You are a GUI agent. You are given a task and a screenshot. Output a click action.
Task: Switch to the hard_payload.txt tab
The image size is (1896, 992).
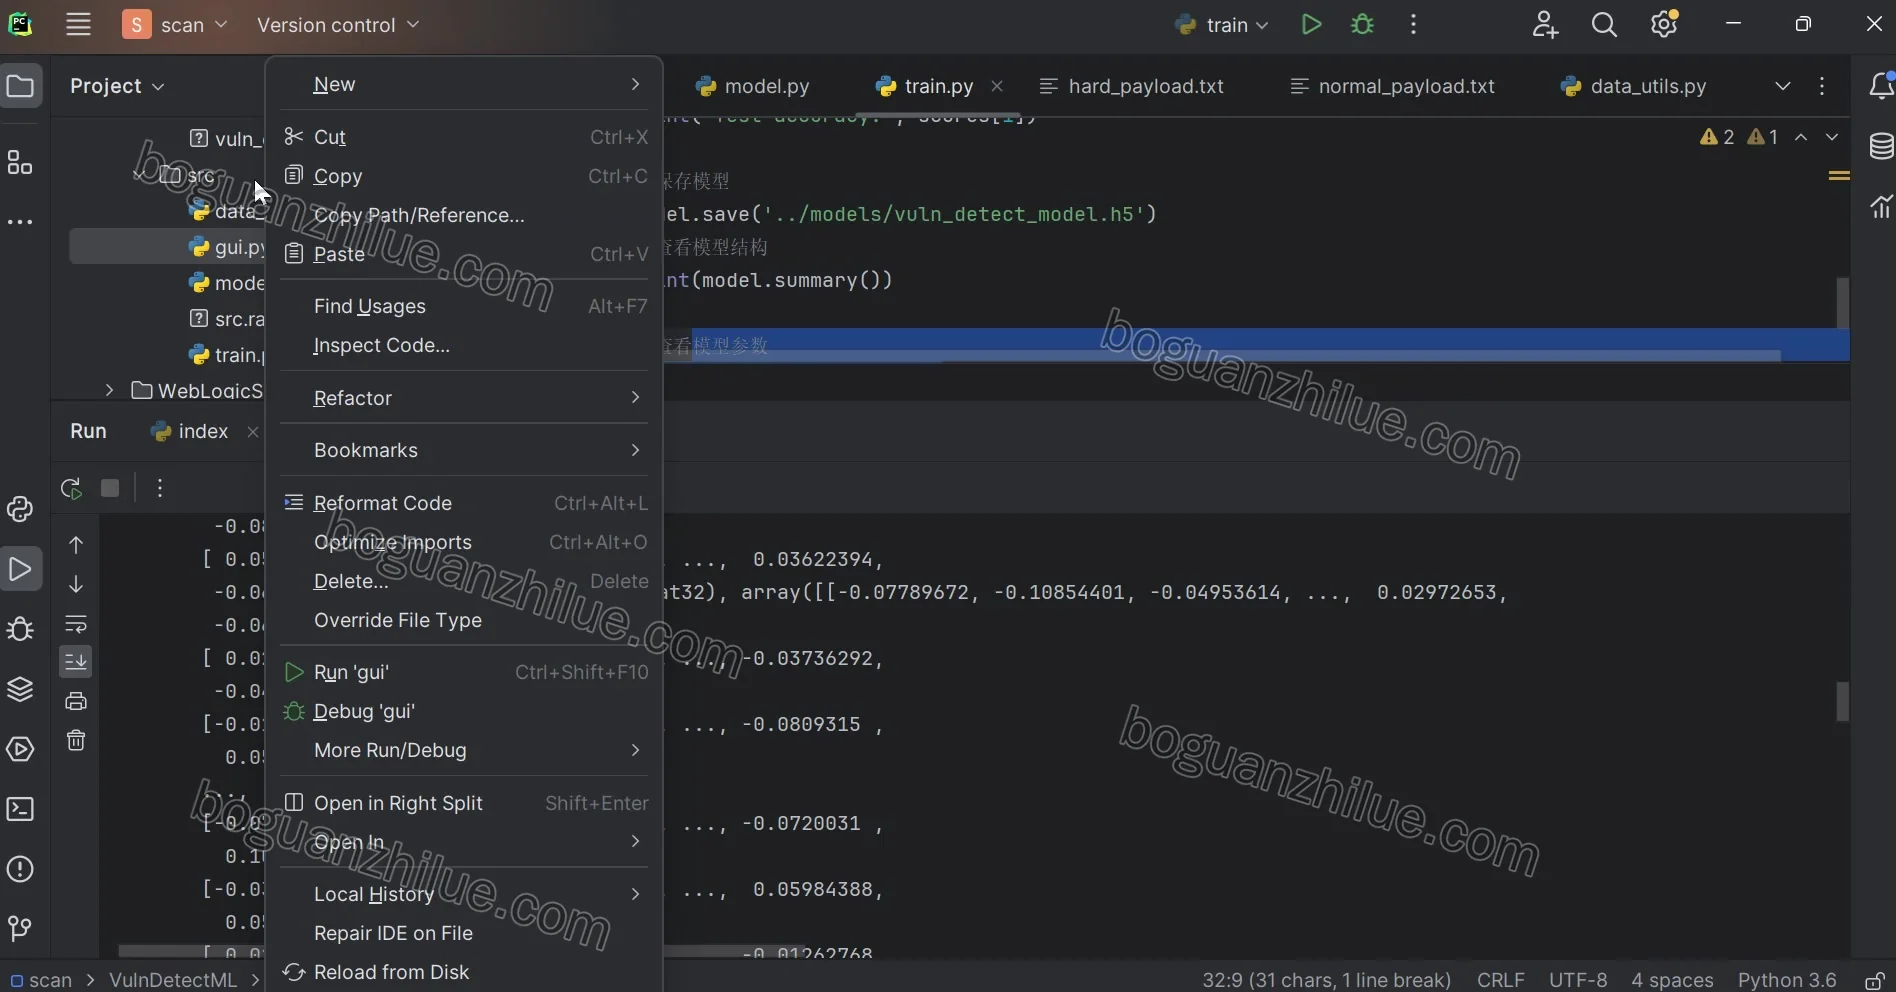click(1132, 86)
